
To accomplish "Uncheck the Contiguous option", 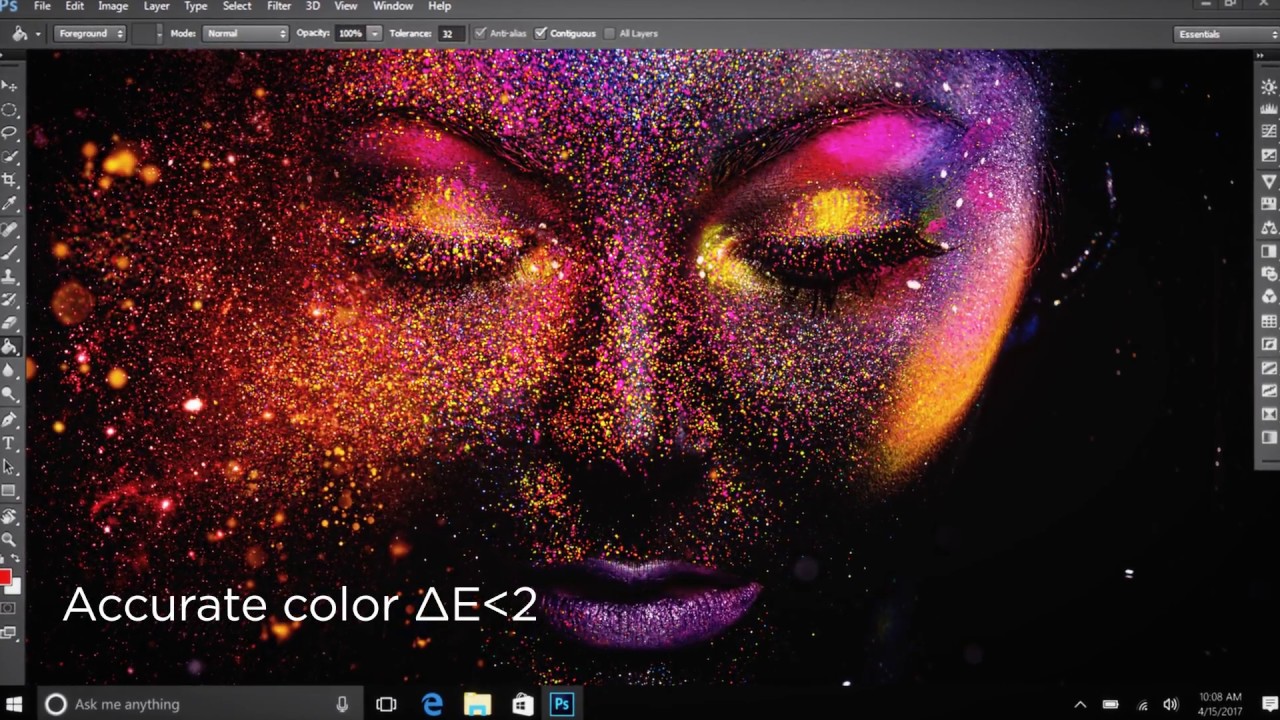I will 541,33.
